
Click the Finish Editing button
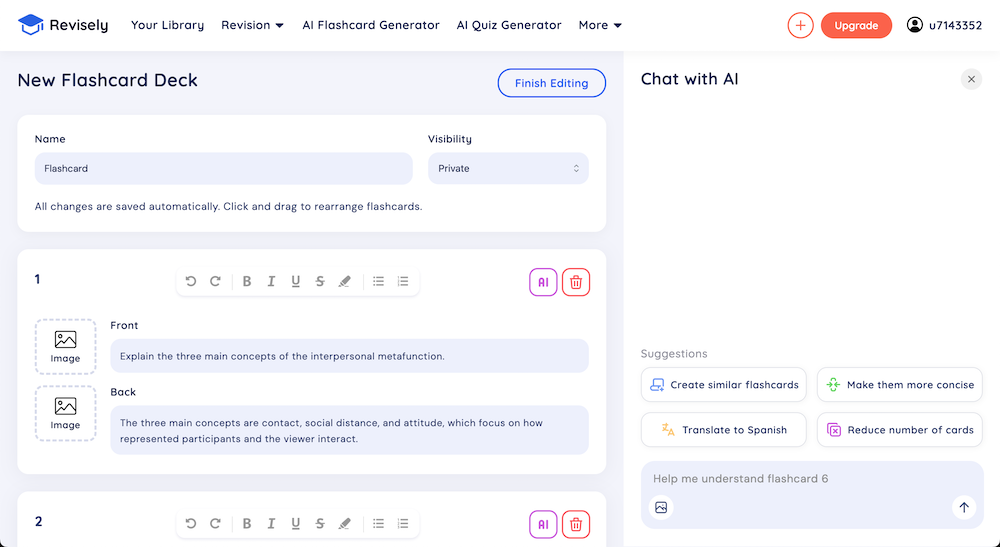(552, 83)
